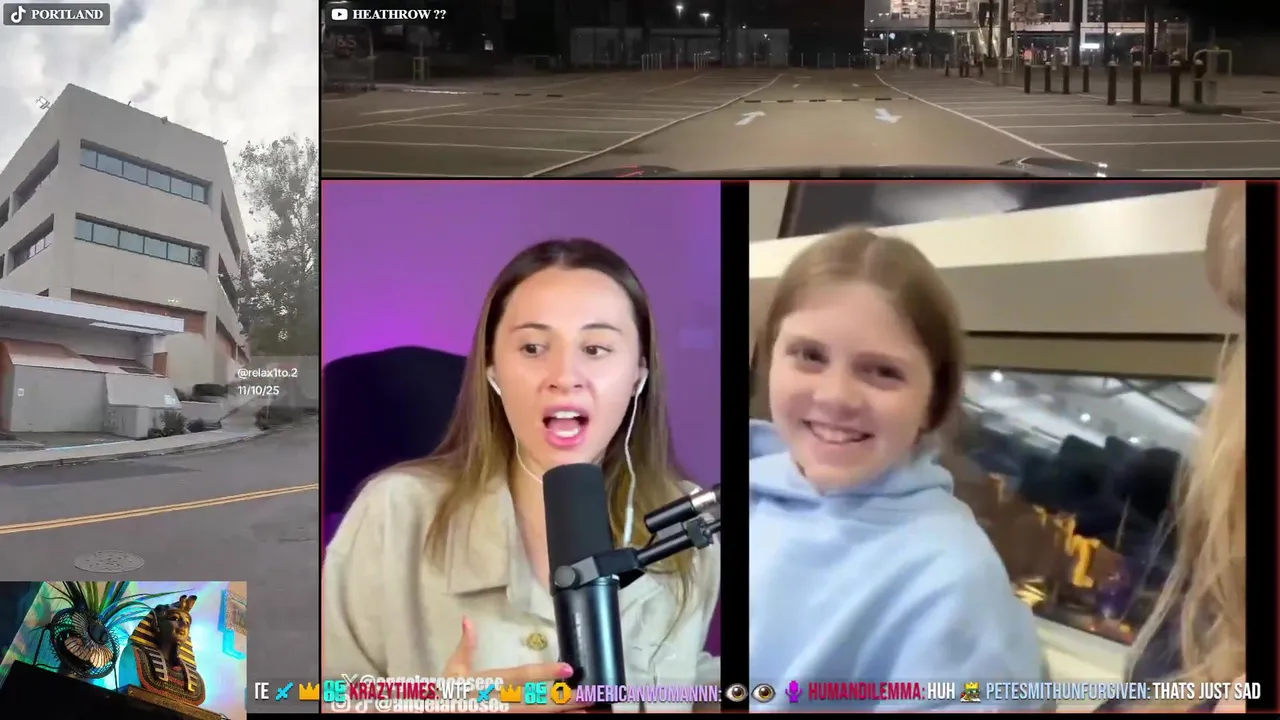Click the TikTok icon beside PORTLAND
This screenshot has width=1280, height=720.
tap(18, 14)
